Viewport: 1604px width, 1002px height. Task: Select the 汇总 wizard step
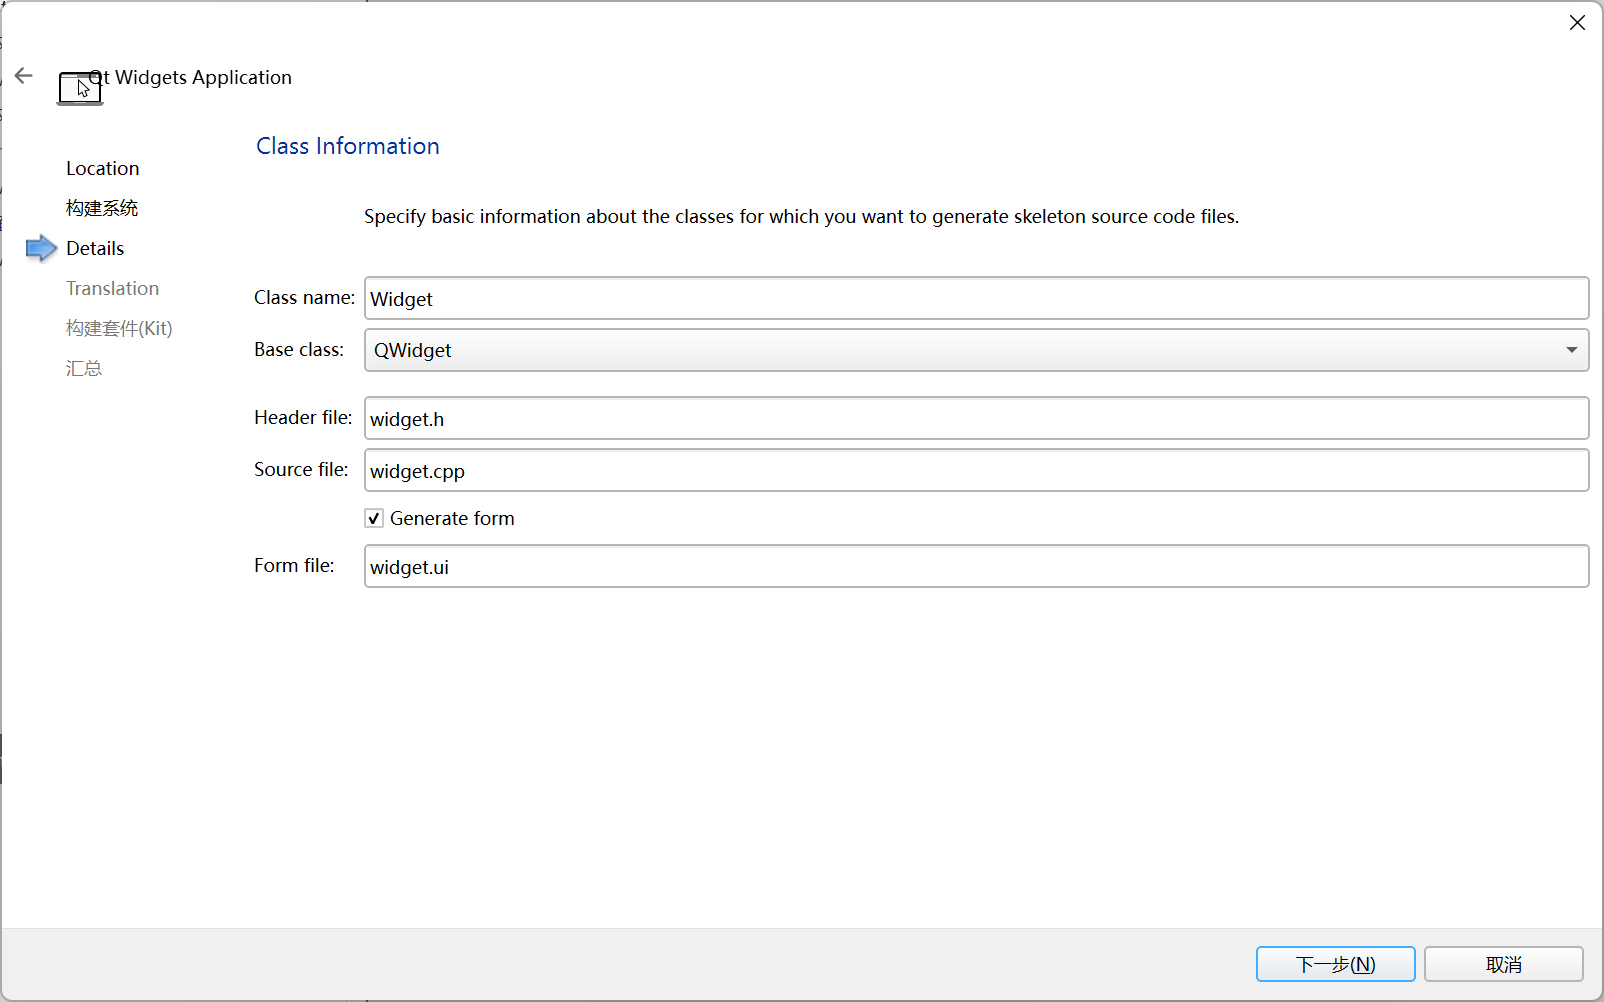click(84, 368)
